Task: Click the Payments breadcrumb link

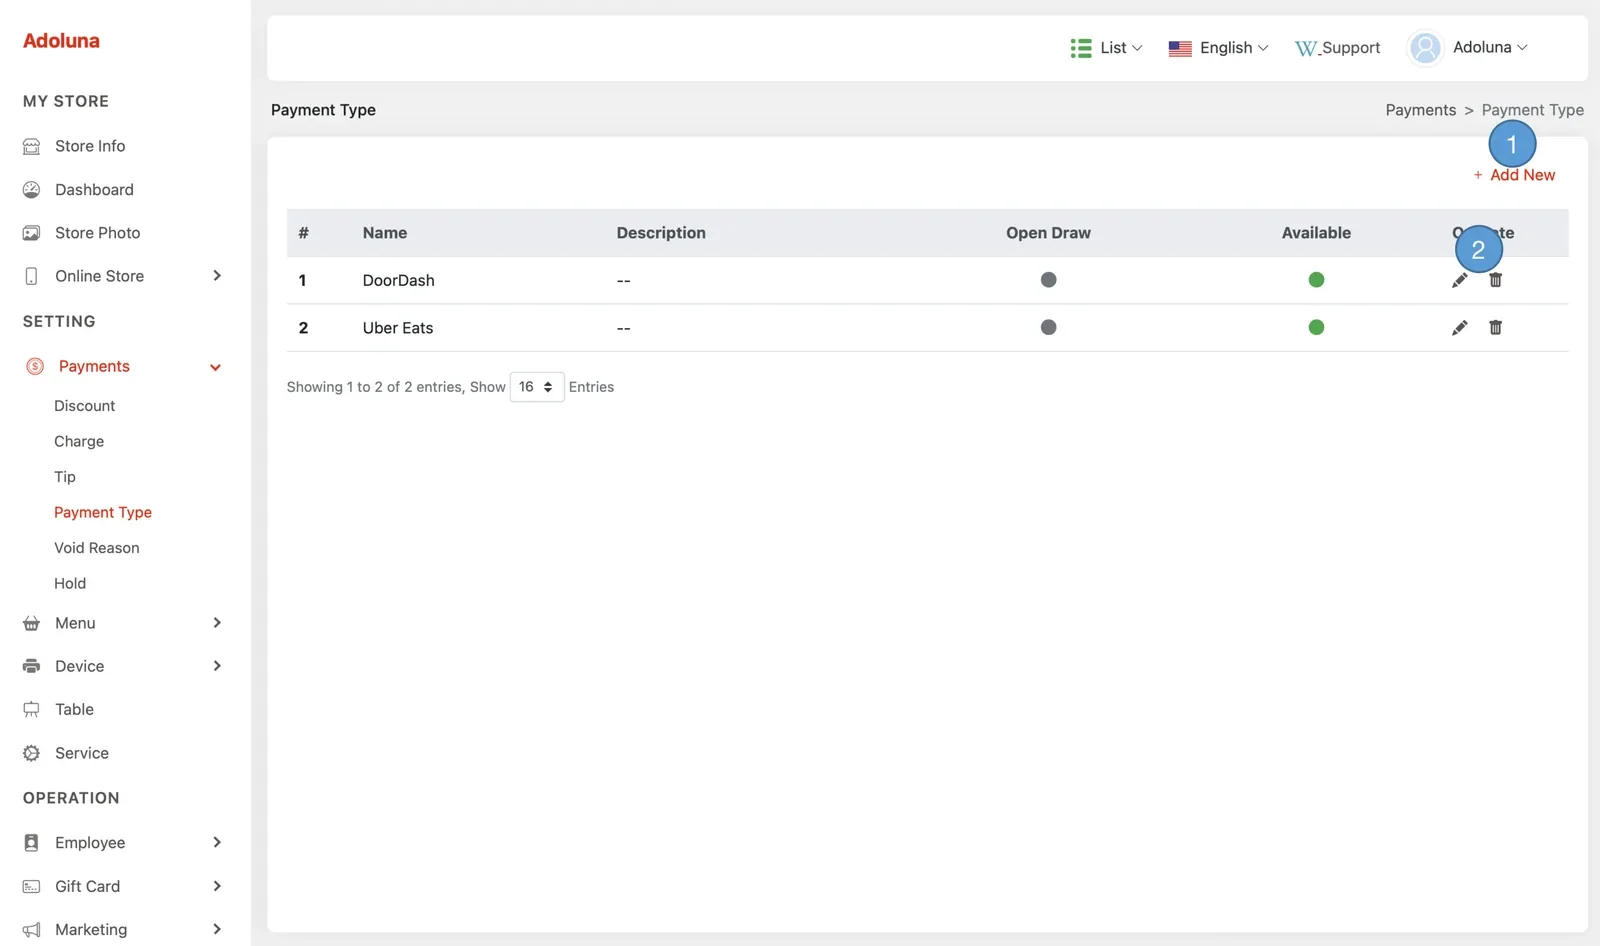Action: tap(1421, 110)
